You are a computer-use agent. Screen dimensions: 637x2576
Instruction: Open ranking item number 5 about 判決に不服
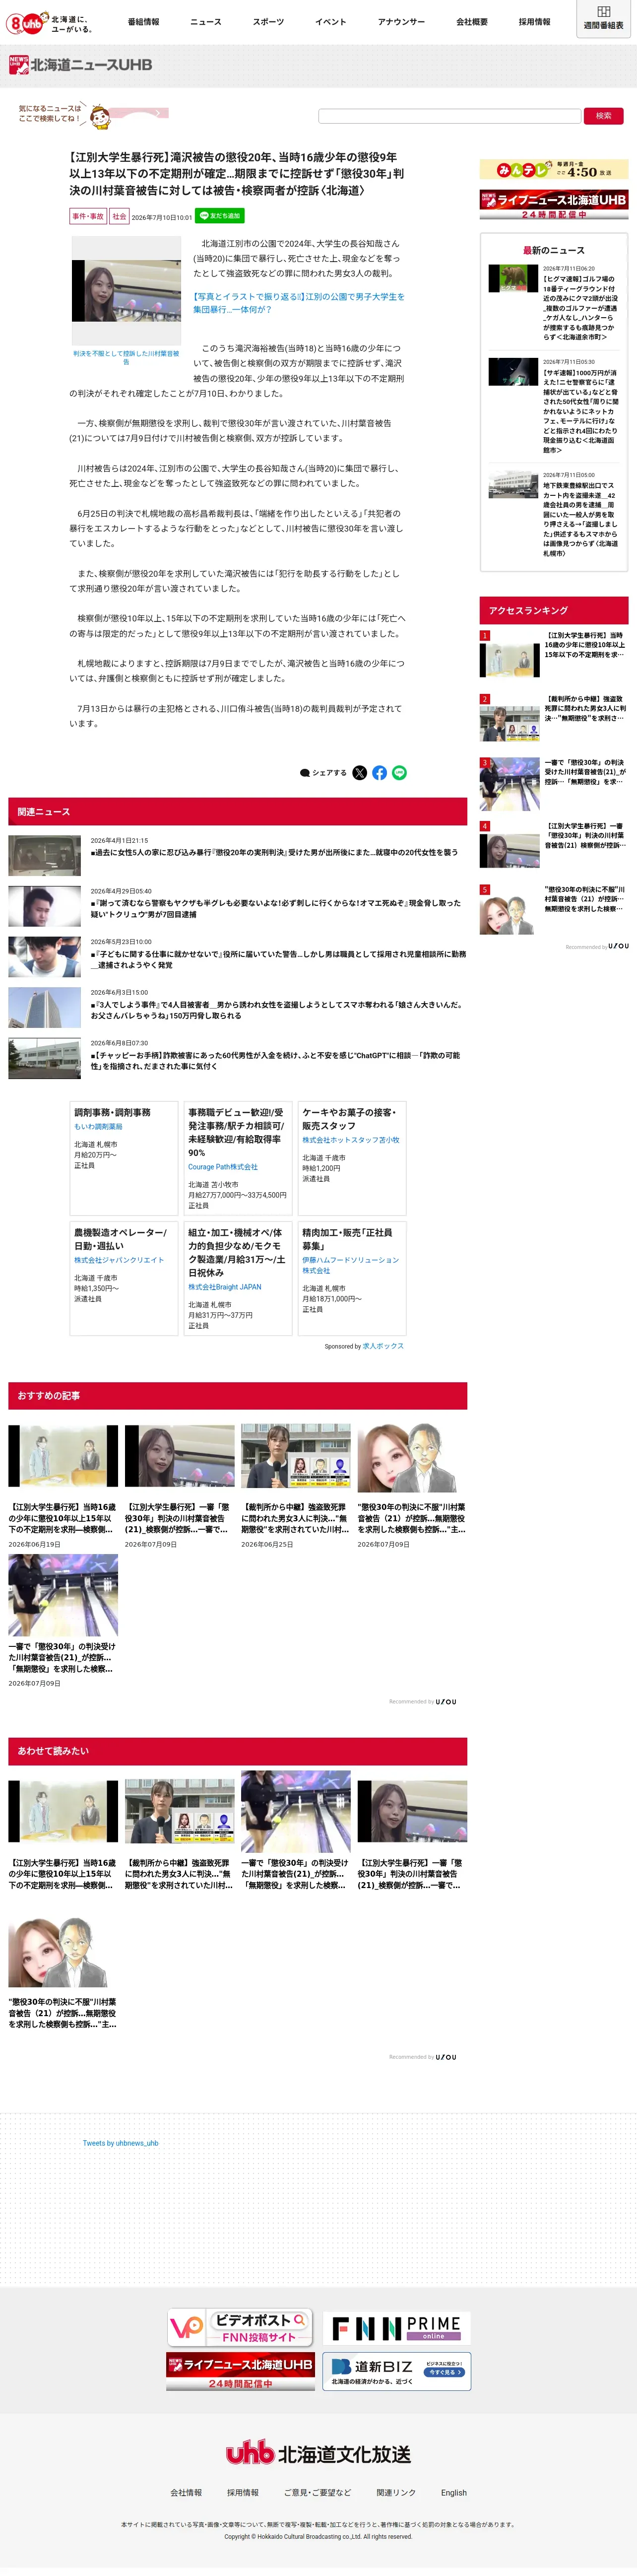pos(554,908)
